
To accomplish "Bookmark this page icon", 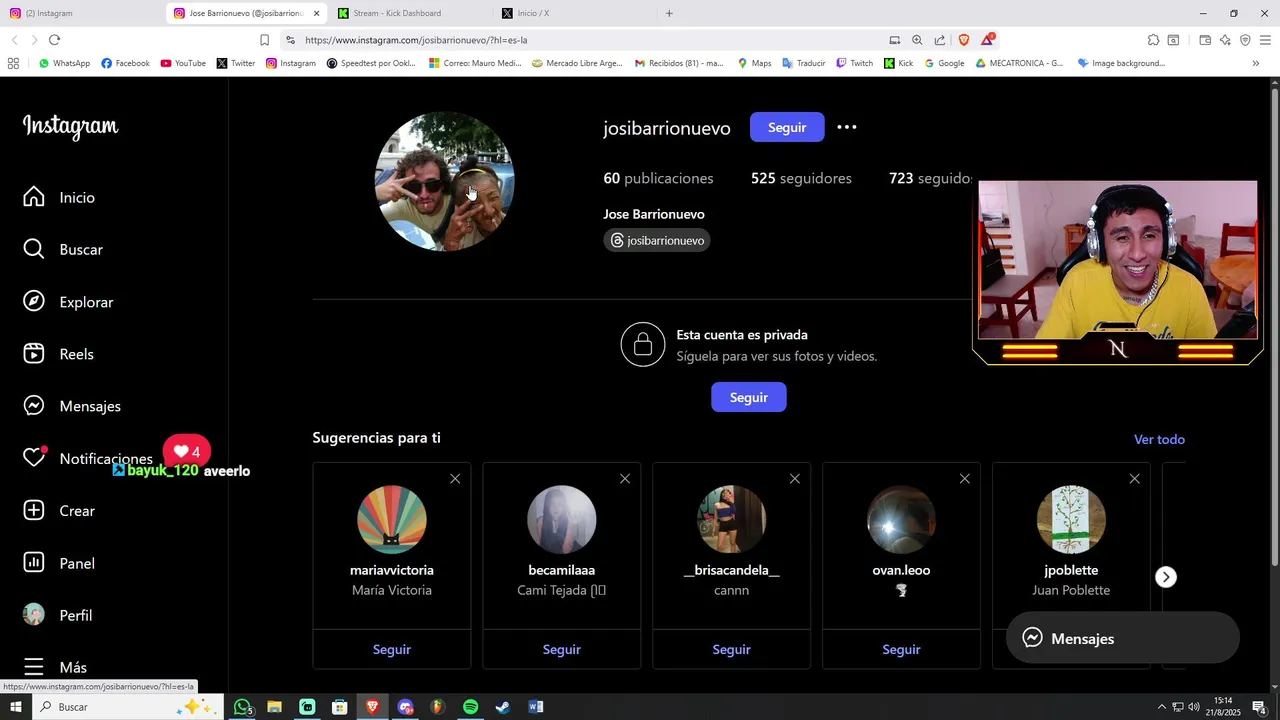I will 264,40.
